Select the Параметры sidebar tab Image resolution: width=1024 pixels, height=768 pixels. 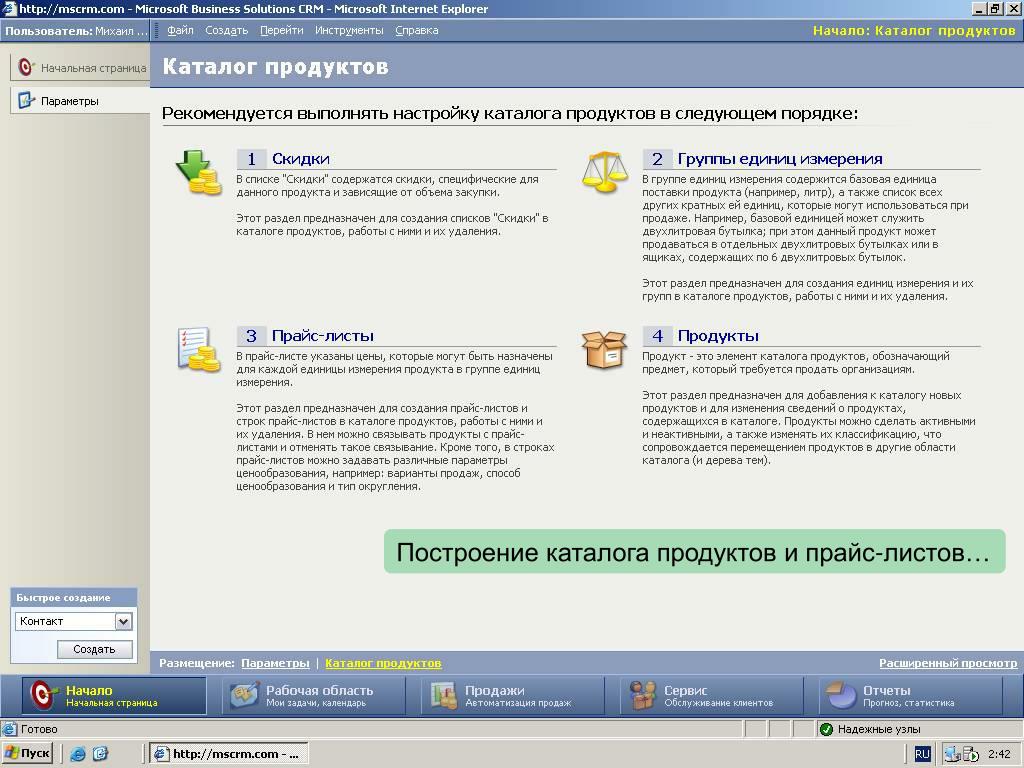click(x=80, y=101)
